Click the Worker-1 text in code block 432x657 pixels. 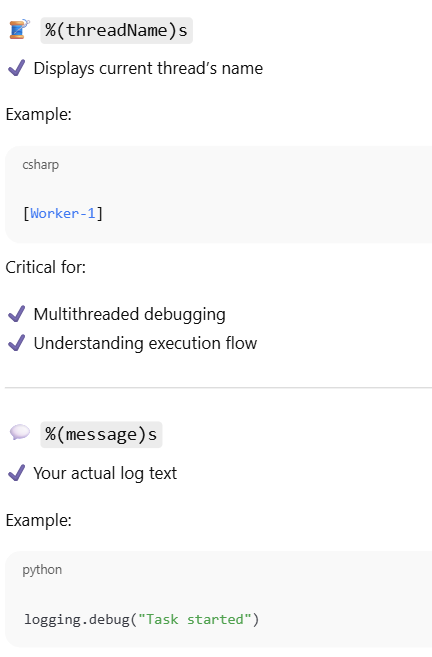click(x=63, y=213)
